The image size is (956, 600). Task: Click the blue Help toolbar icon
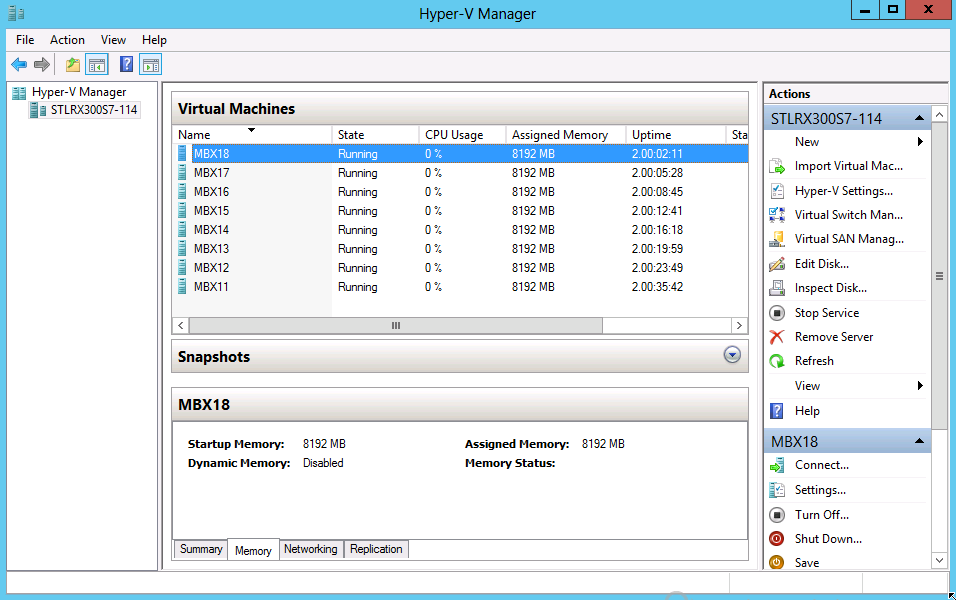pos(126,65)
